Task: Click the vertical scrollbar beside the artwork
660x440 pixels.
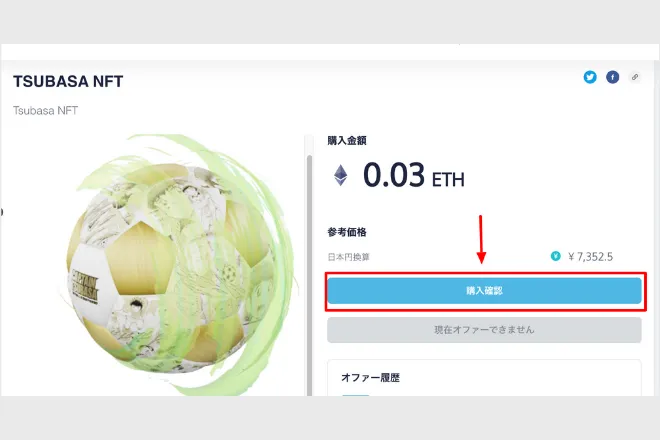Action: [x=309, y=275]
